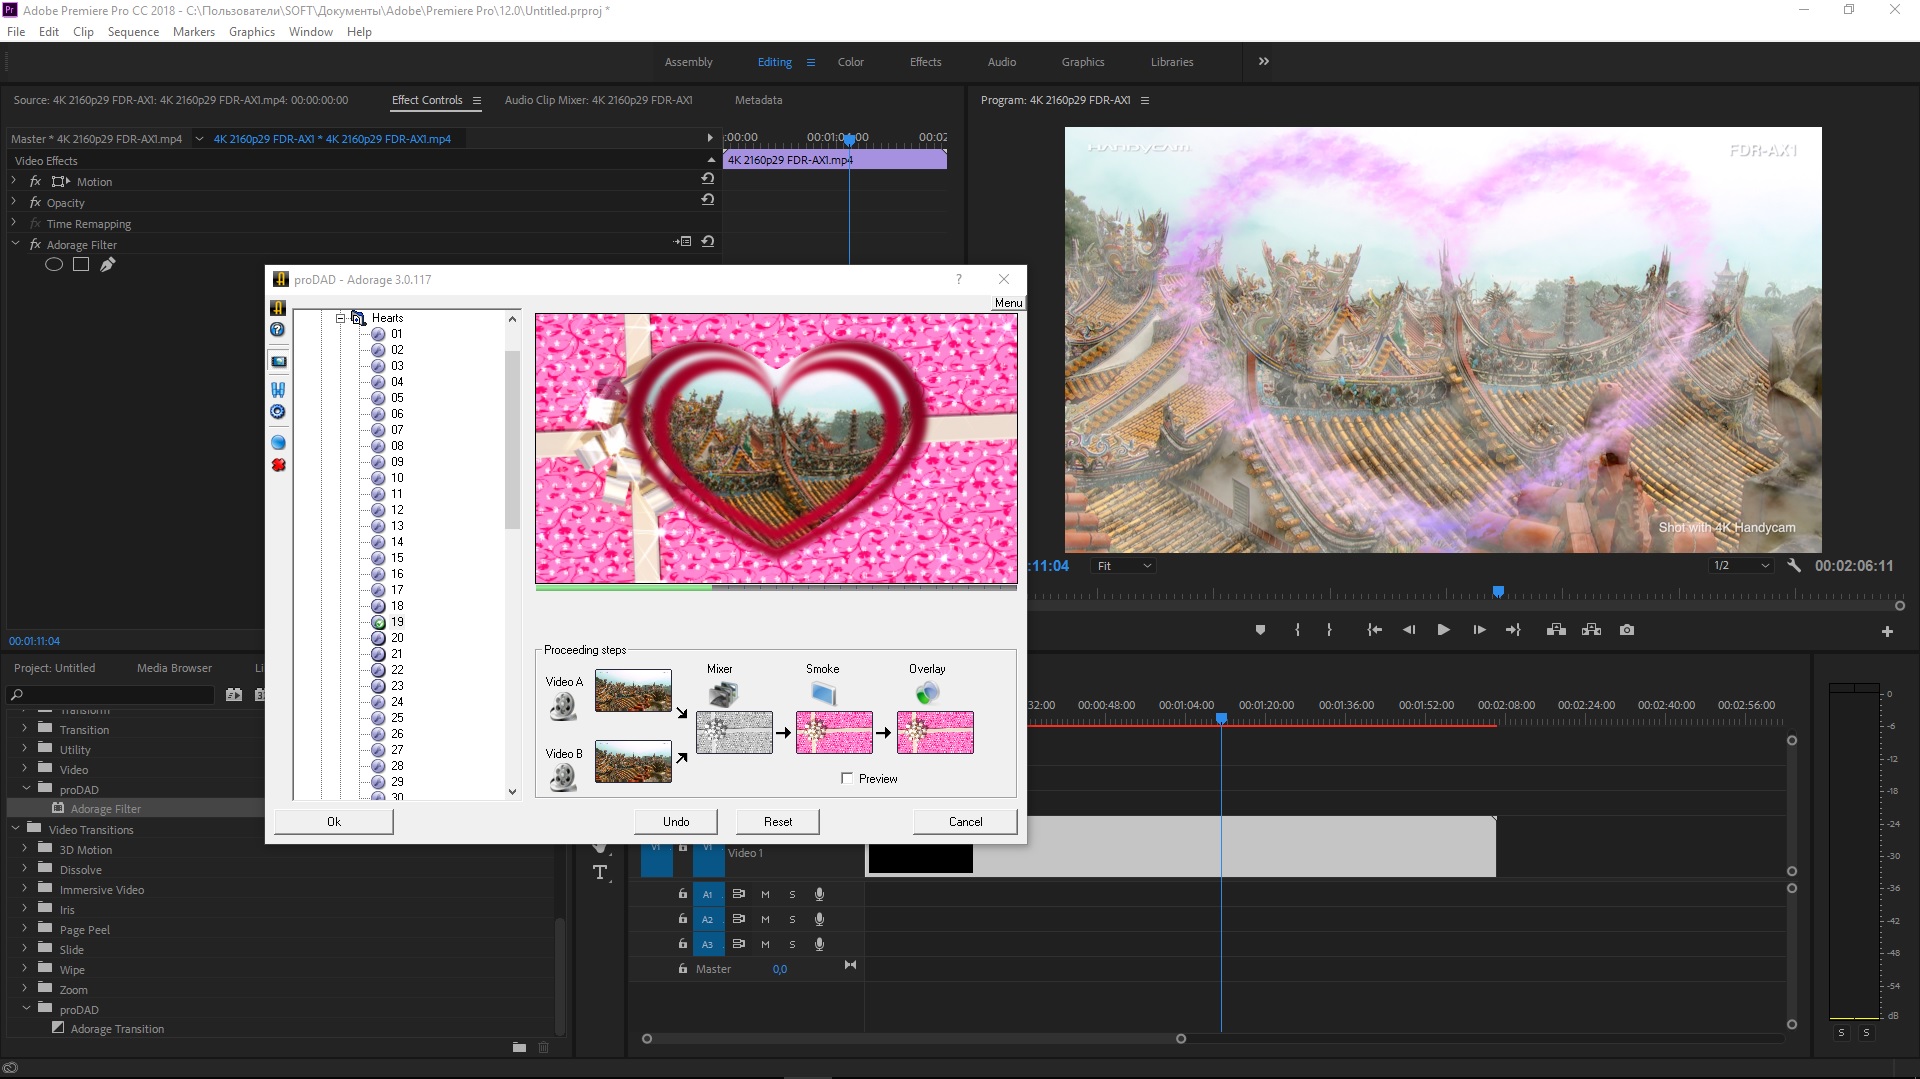Mute audio track A1
The width and height of the screenshot is (1920, 1079).
point(765,895)
